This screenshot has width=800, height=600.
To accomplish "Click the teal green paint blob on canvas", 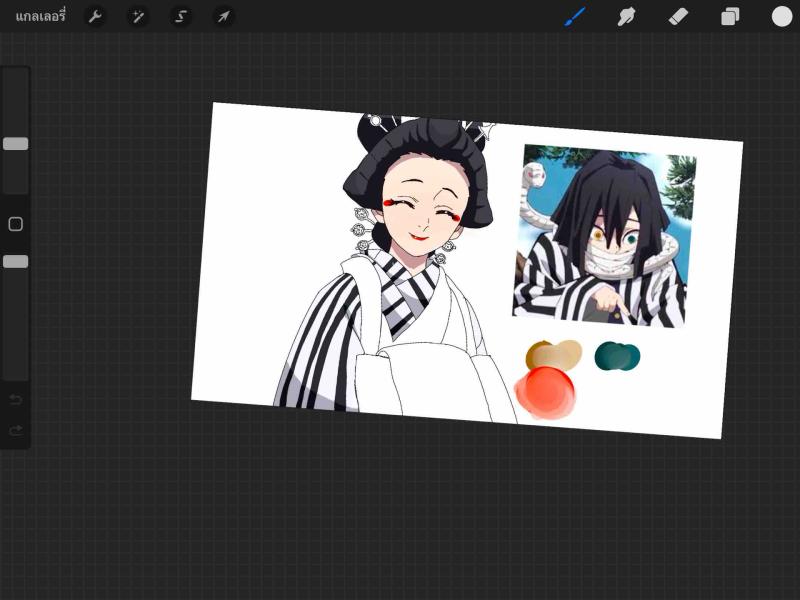I will coord(617,356).
